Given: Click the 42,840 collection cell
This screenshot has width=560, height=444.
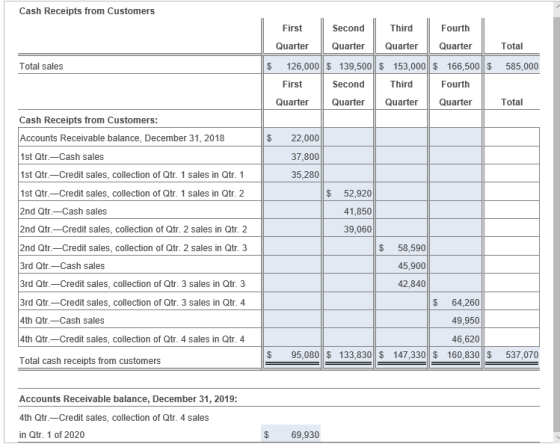Looking at the screenshot, I should click(x=401, y=284).
